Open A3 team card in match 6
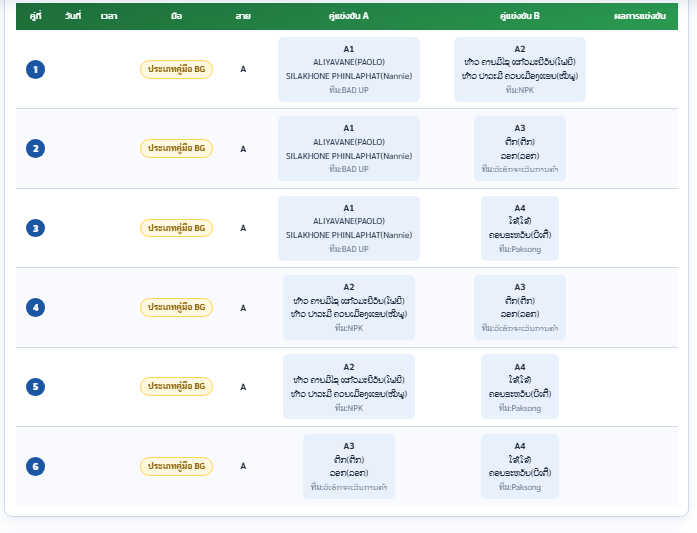The height and width of the screenshot is (533, 697). coord(349,466)
